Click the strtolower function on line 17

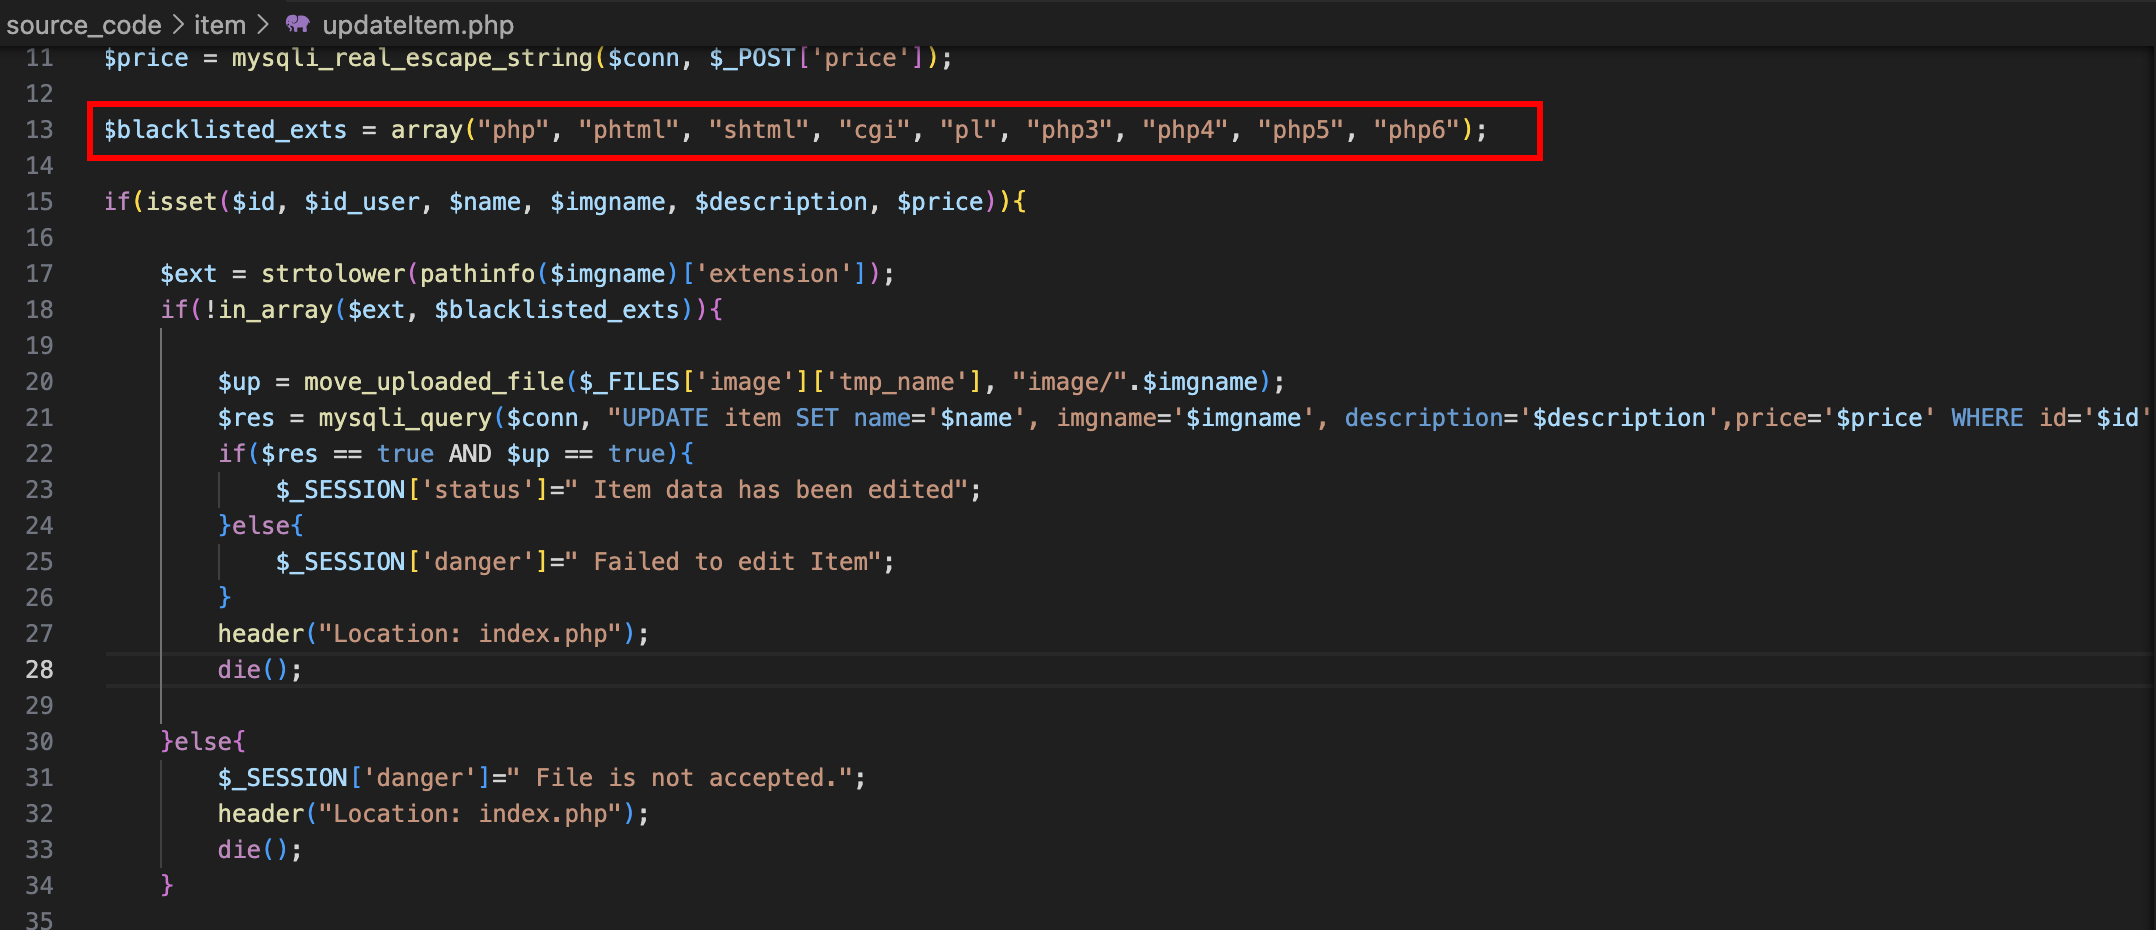tap(333, 274)
